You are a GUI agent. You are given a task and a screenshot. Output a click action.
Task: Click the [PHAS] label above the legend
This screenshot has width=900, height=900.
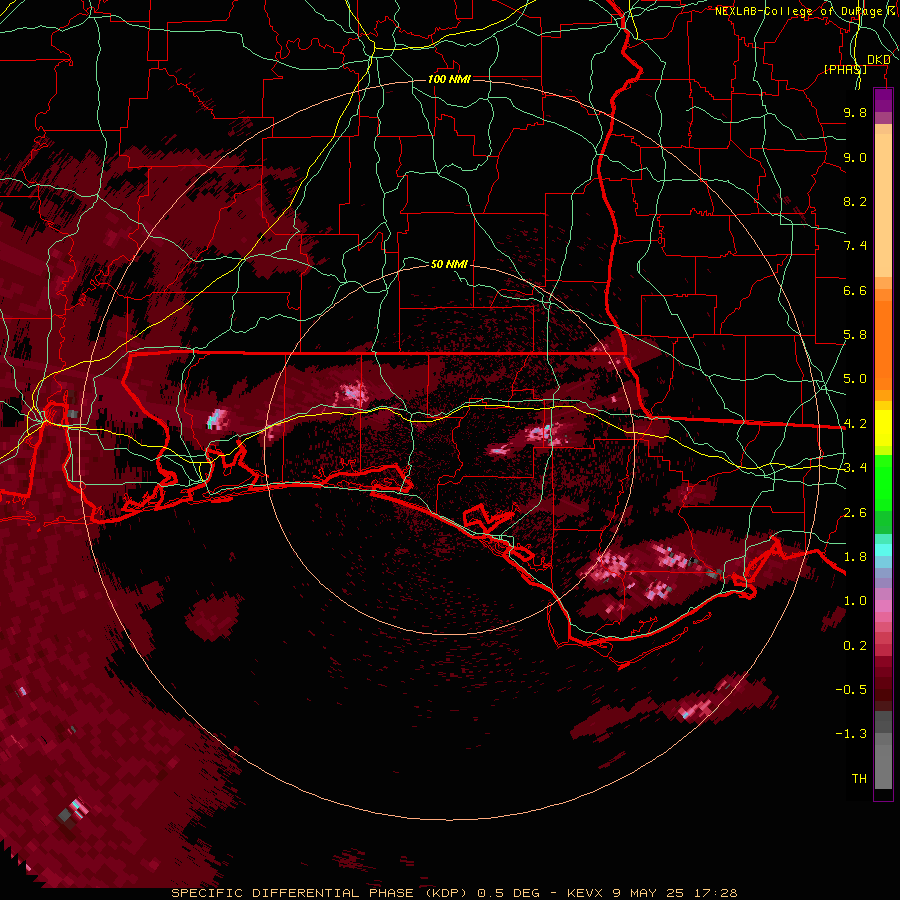[845, 69]
